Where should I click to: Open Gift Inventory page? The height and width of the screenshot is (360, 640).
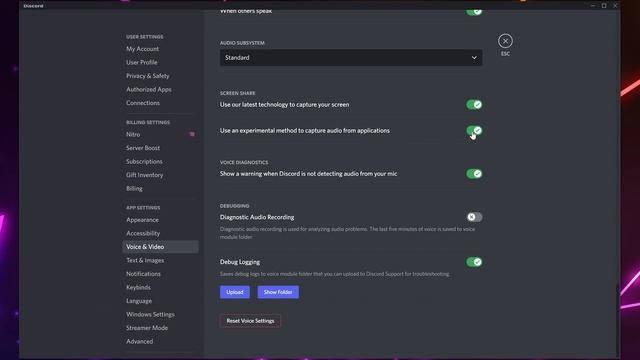(x=144, y=175)
